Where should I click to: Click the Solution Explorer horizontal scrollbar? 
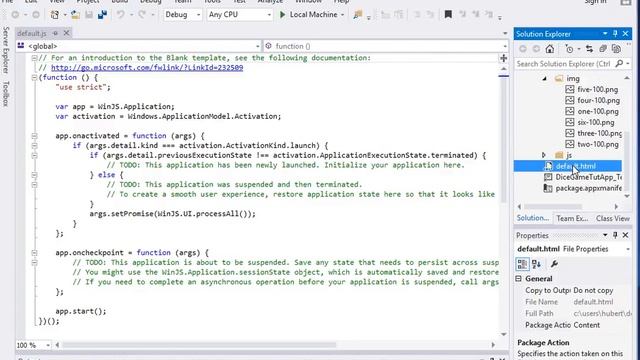coord(553,207)
